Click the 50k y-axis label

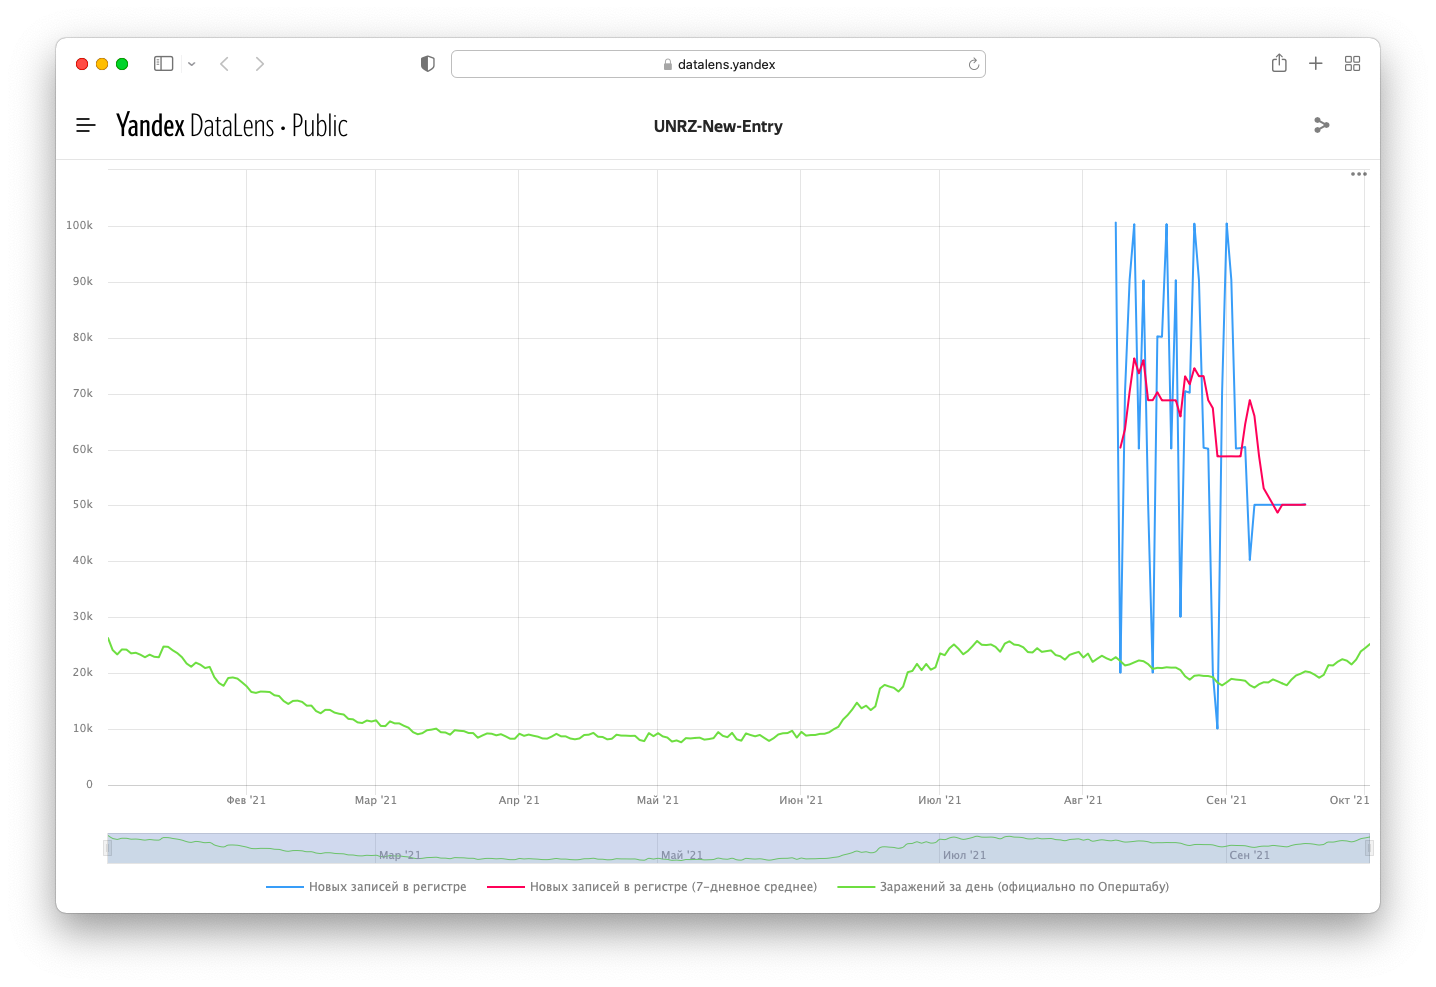click(82, 505)
